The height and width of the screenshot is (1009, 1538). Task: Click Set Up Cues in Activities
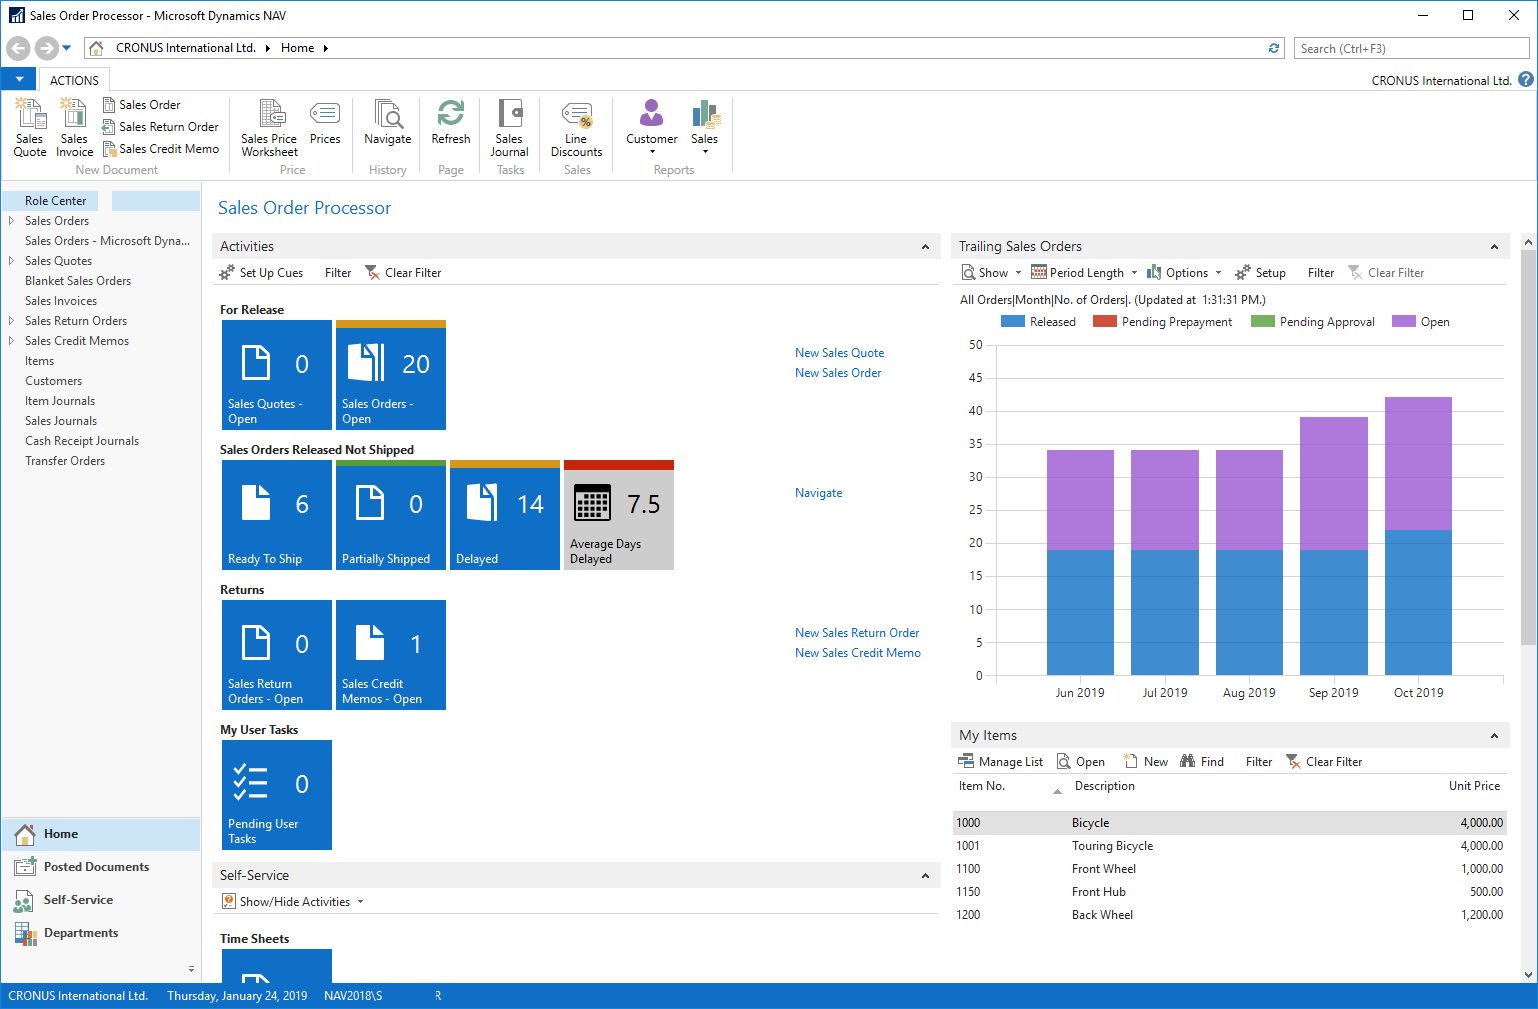coord(261,273)
